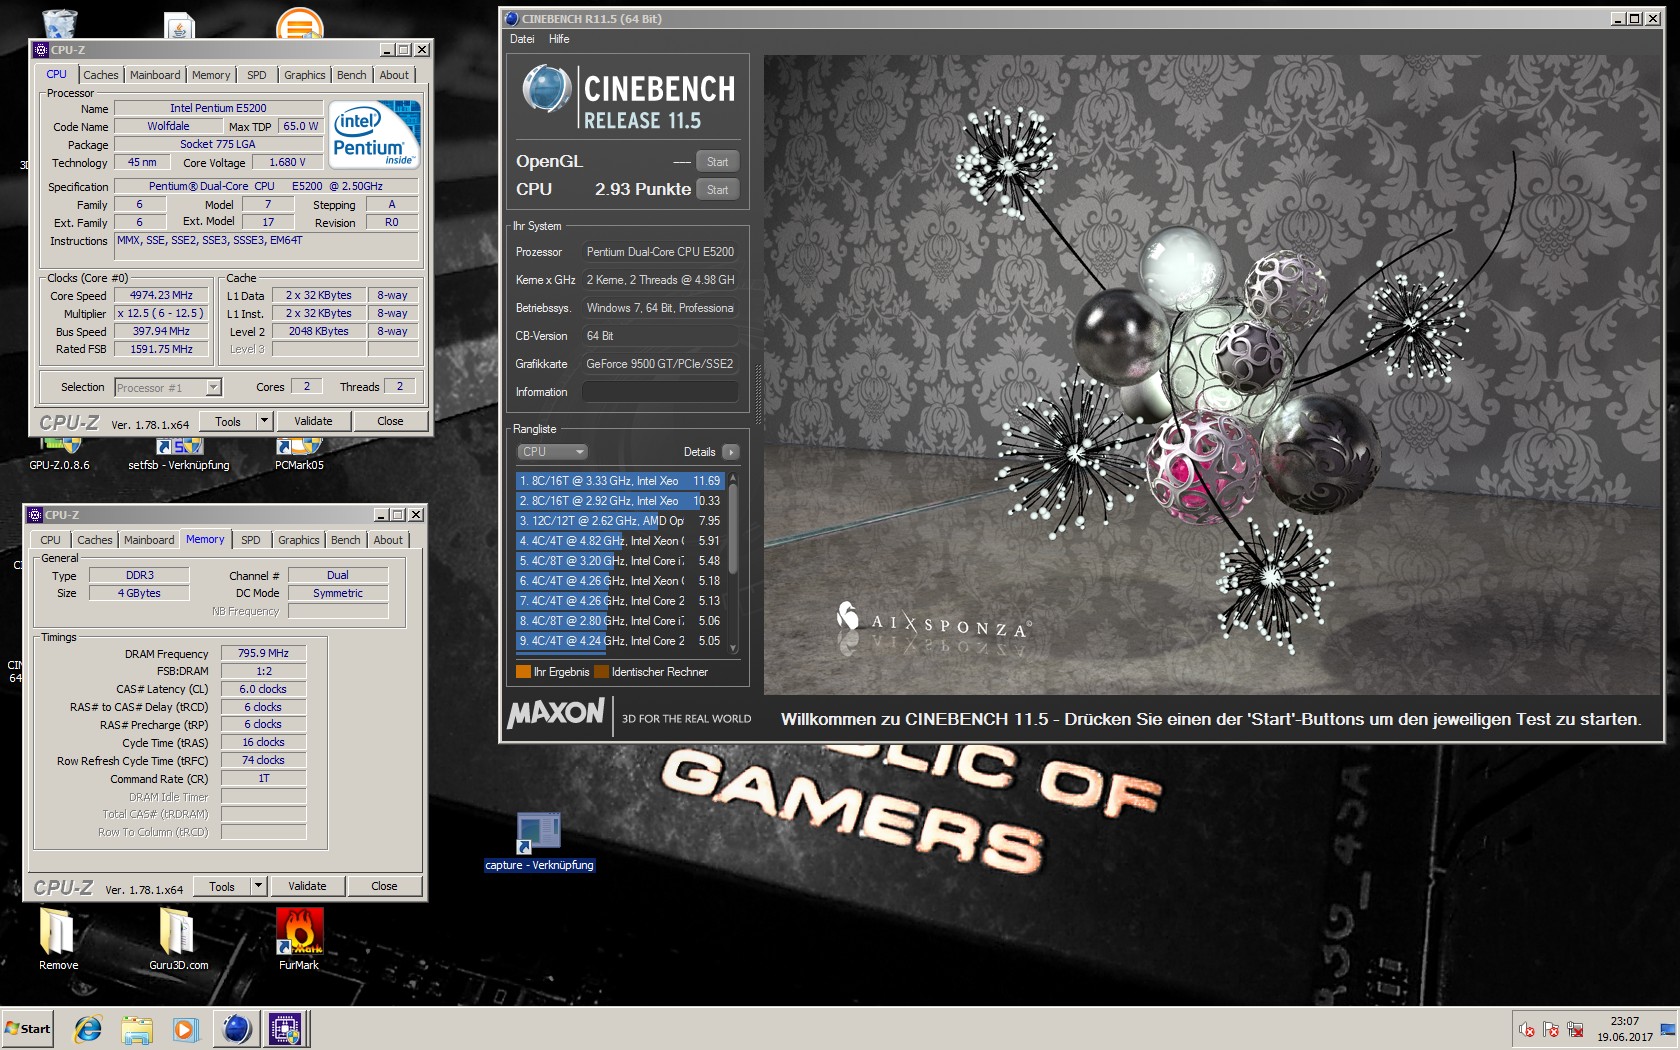Click the orange Ihr Ergebnis legend swatch

click(x=523, y=672)
